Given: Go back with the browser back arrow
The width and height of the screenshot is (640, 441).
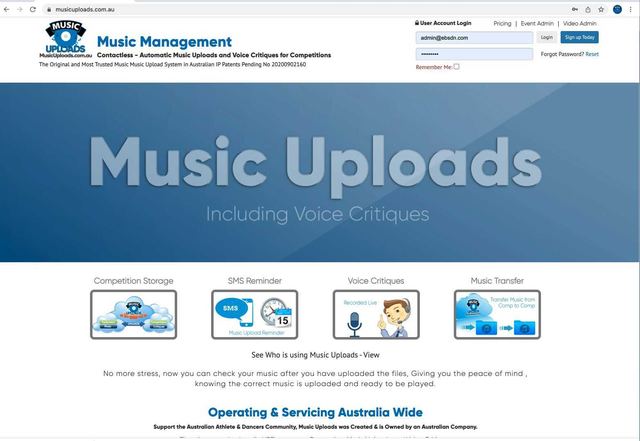Looking at the screenshot, I should point(7,9).
